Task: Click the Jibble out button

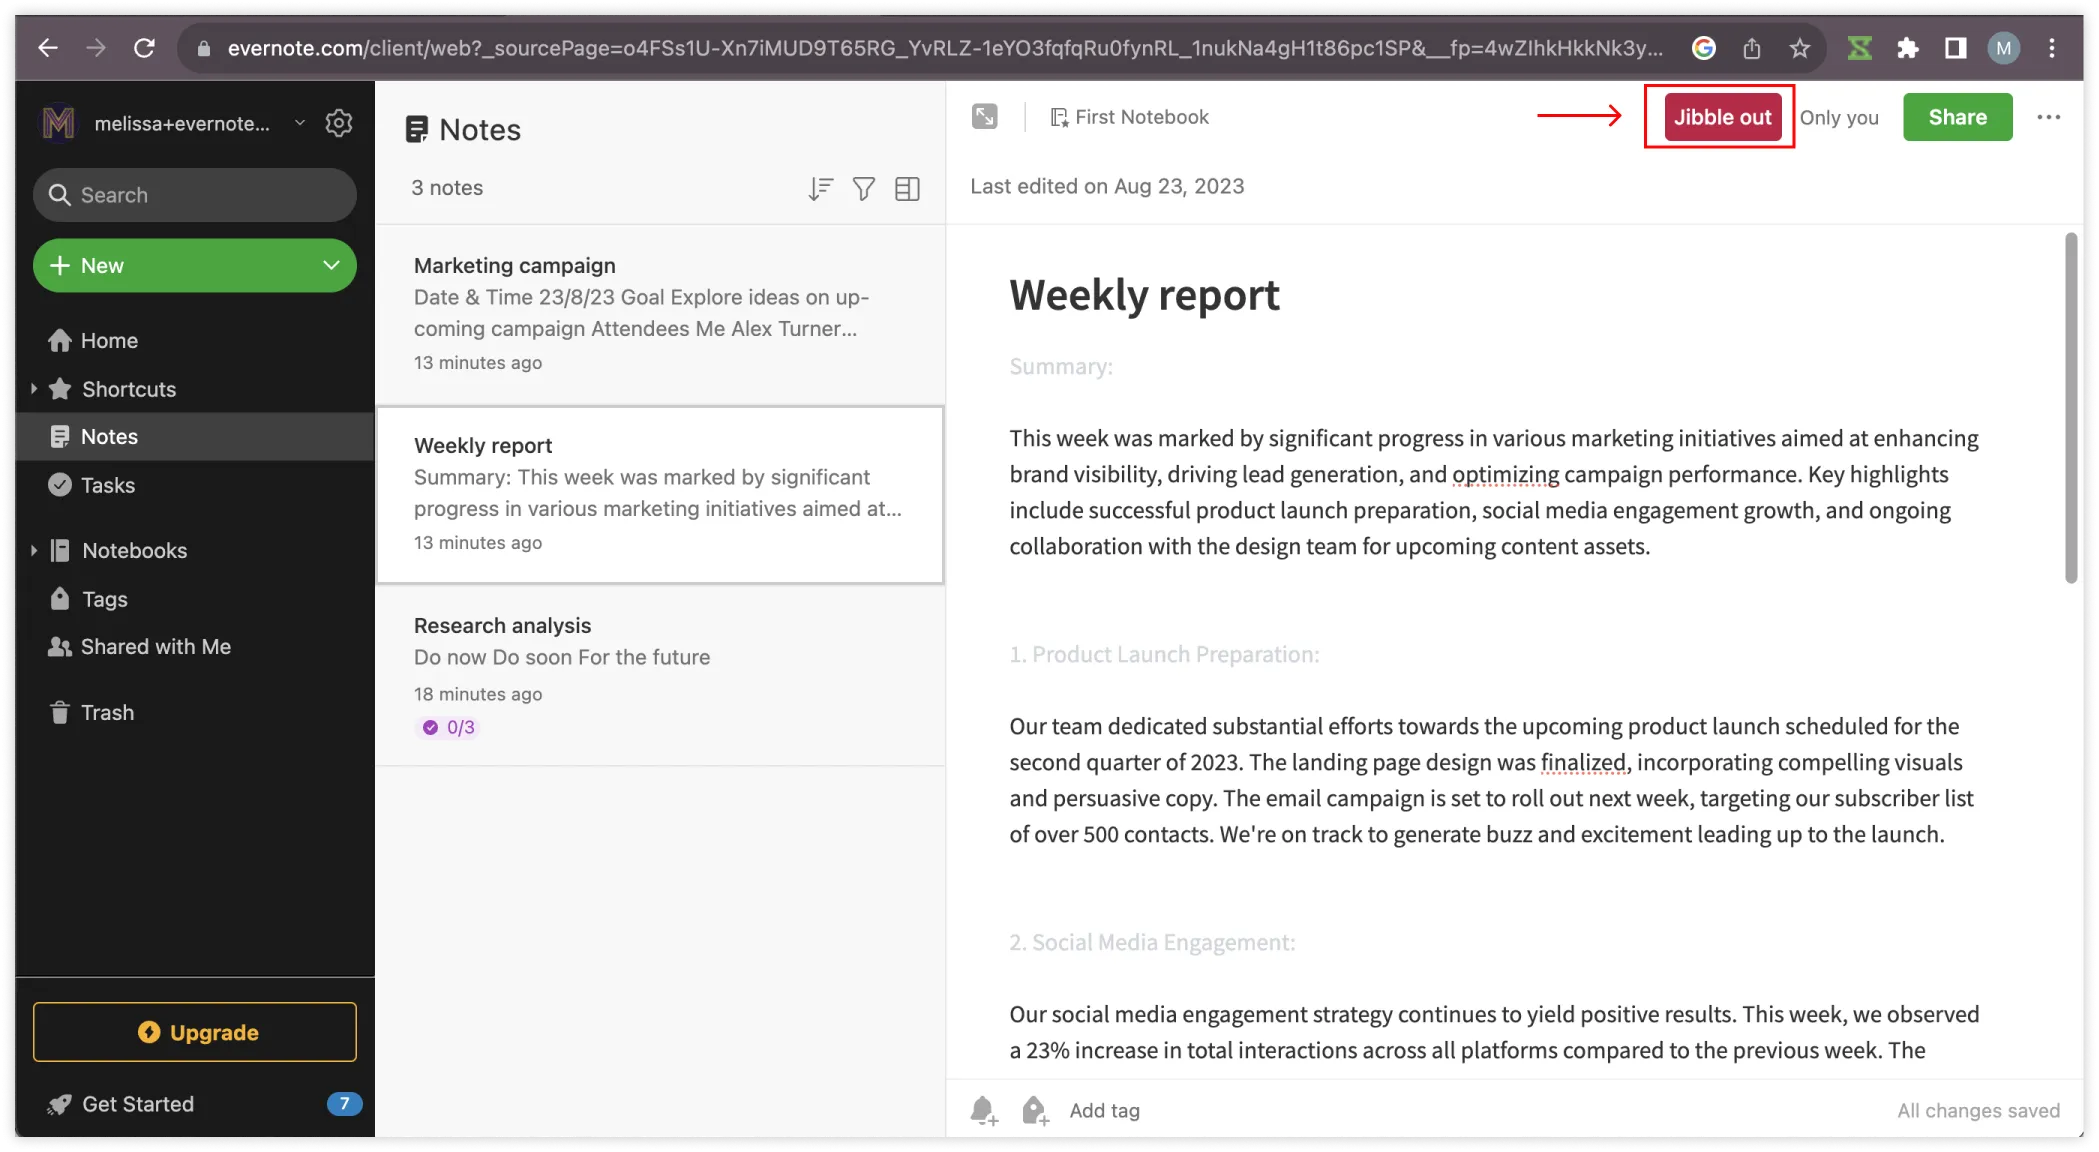Action: (1722, 117)
